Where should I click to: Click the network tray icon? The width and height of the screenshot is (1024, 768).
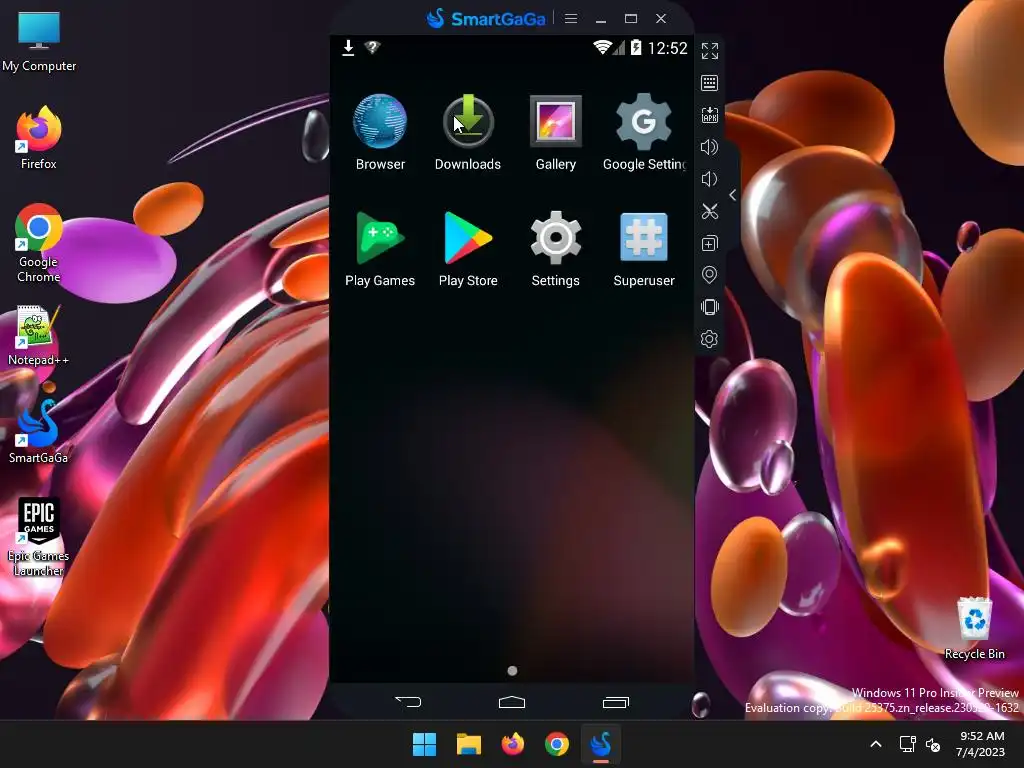[907, 744]
